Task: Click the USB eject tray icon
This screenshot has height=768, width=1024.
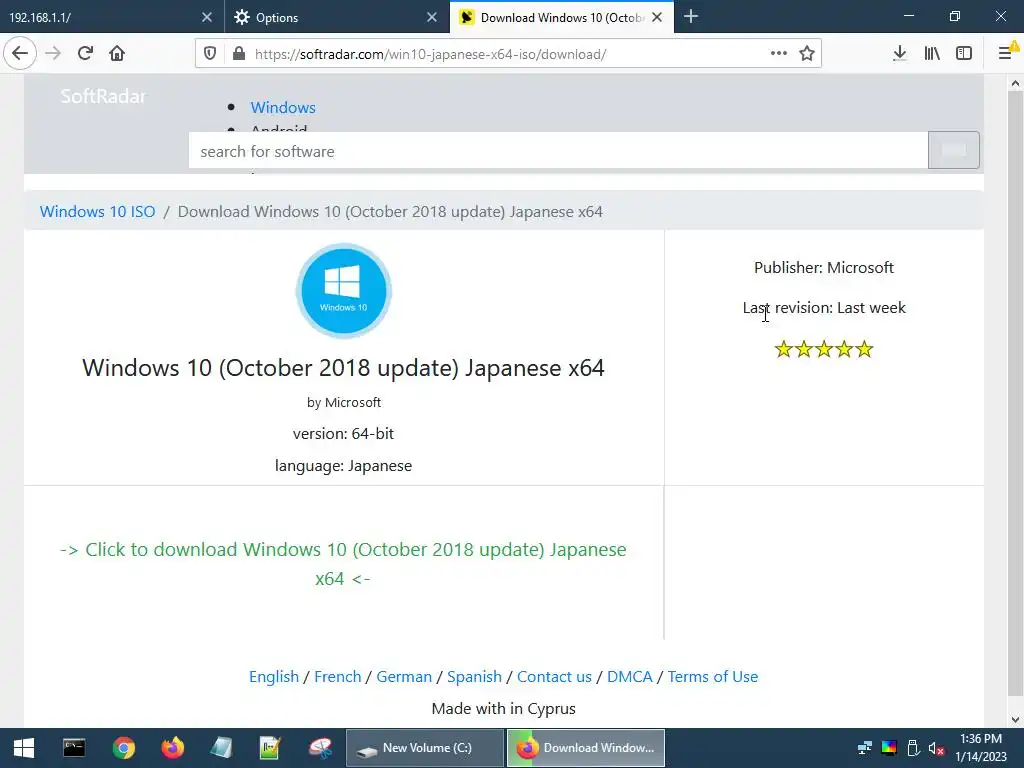Action: click(913, 748)
